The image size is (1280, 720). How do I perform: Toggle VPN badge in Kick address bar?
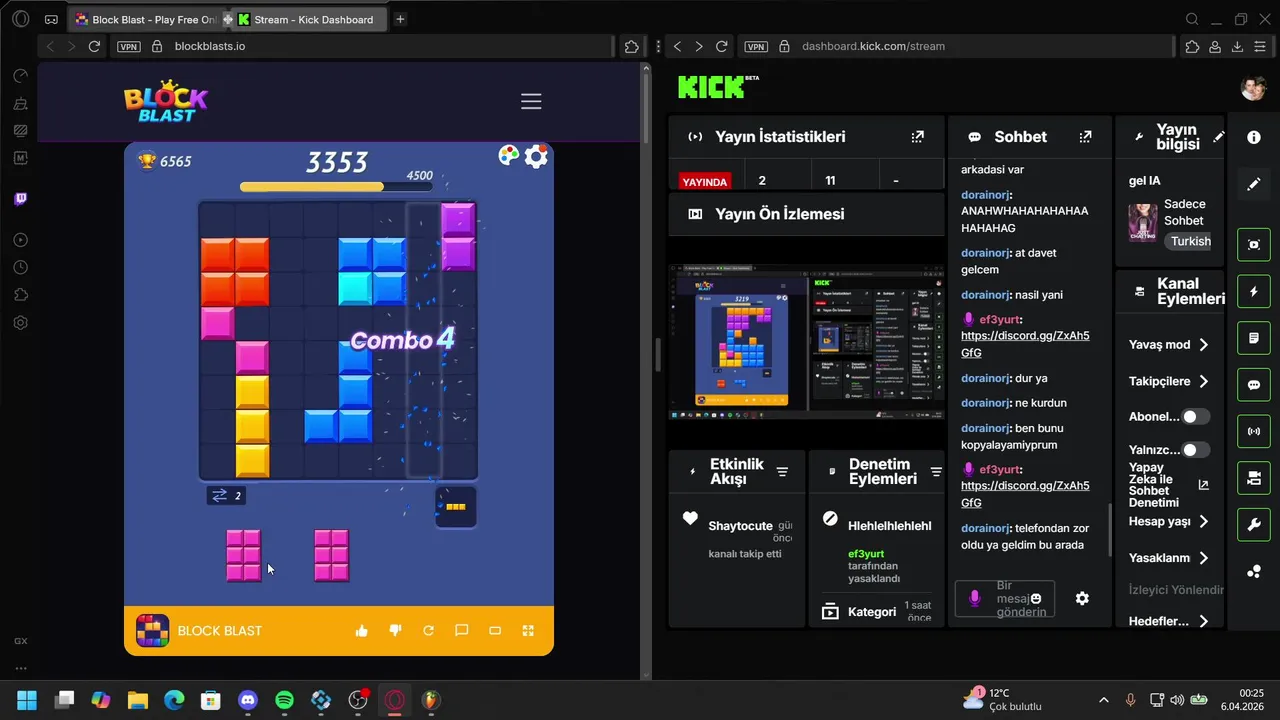[x=756, y=46]
